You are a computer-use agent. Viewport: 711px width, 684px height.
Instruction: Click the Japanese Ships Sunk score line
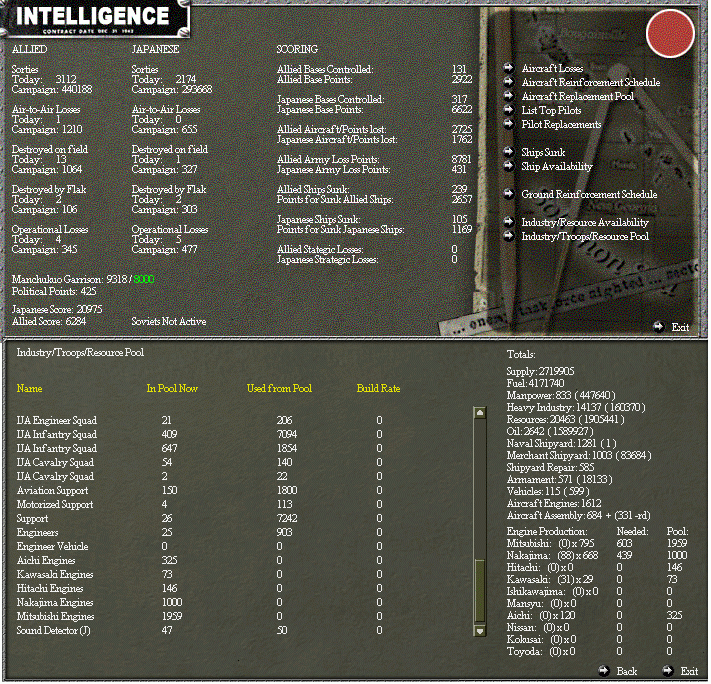click(x=372, y=219)
